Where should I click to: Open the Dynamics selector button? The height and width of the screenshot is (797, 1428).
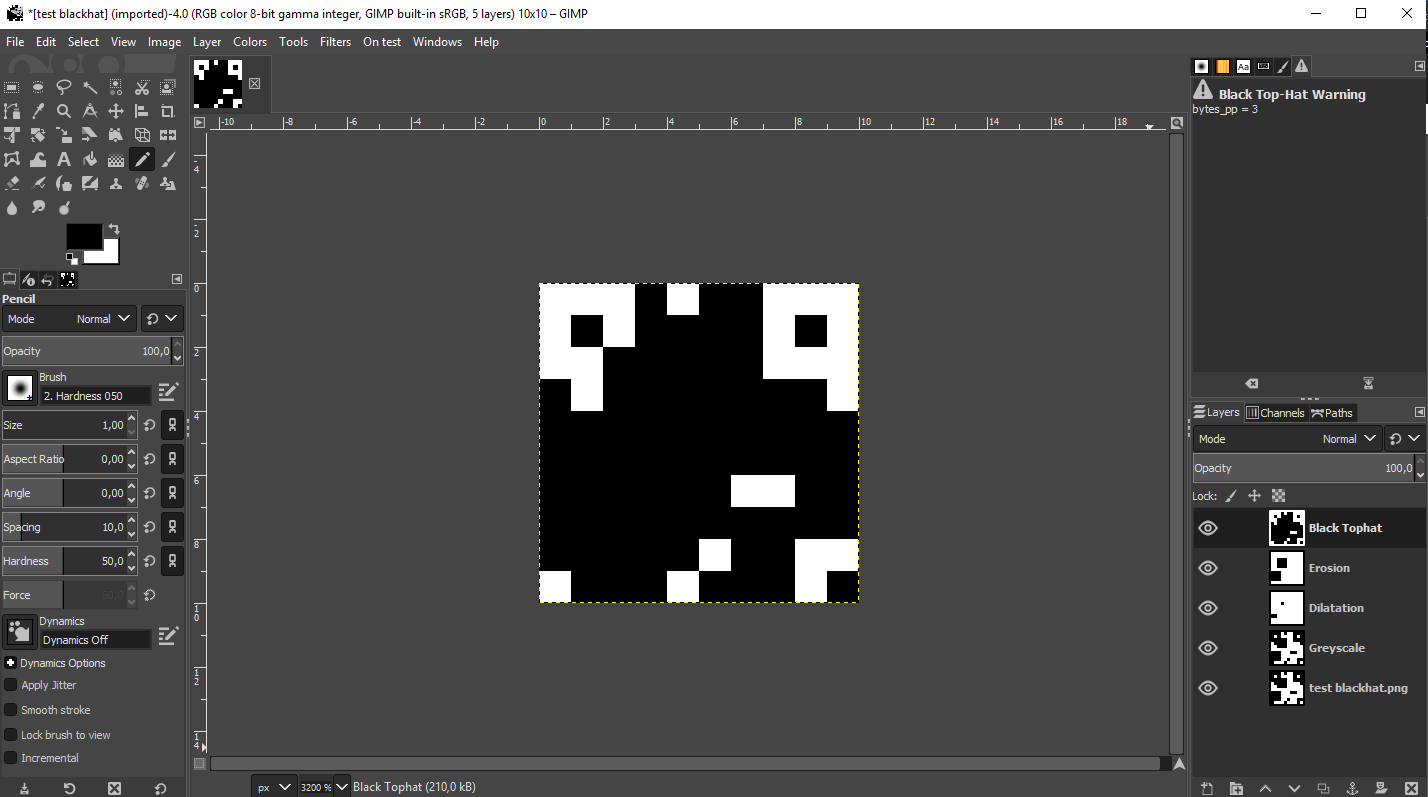tap(20, 631)
